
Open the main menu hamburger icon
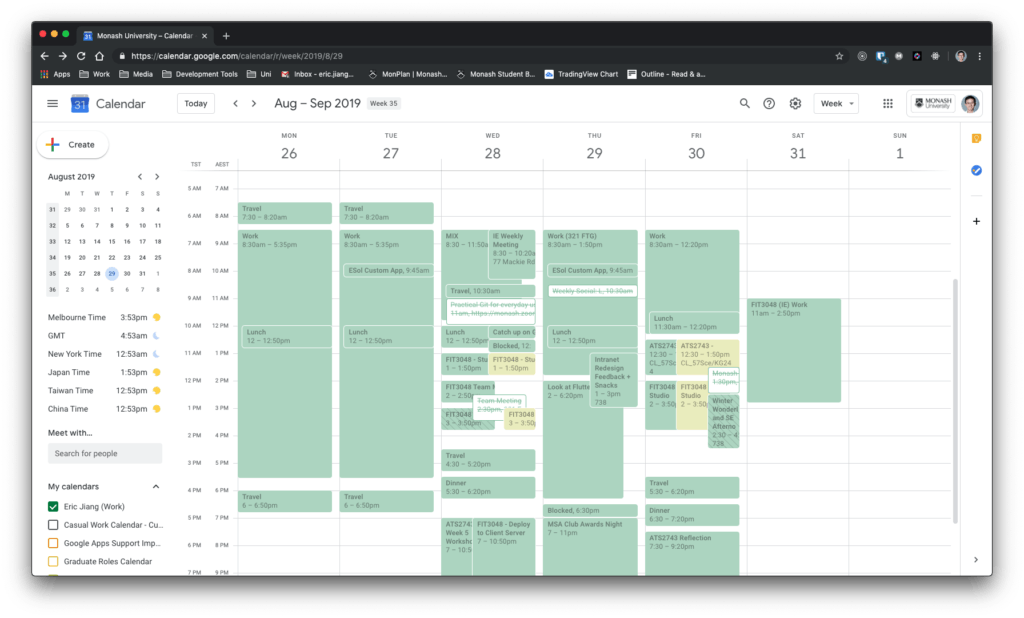tap(52, 103)
